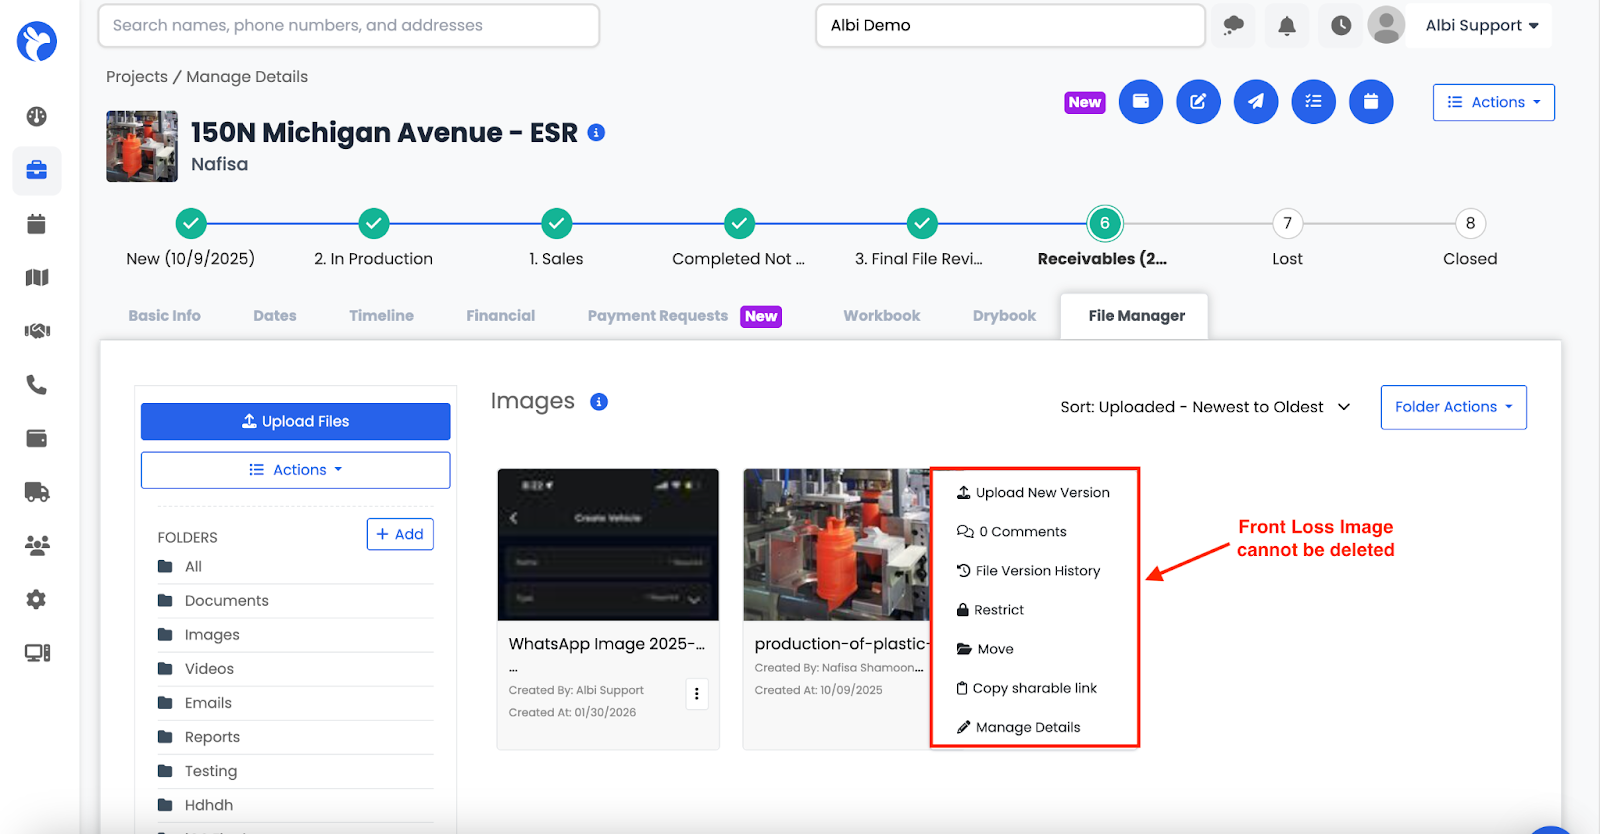This screenshot has width=1600, height=834.
Task: Open the phone icon in left sidebar
Action: point(37,385)
